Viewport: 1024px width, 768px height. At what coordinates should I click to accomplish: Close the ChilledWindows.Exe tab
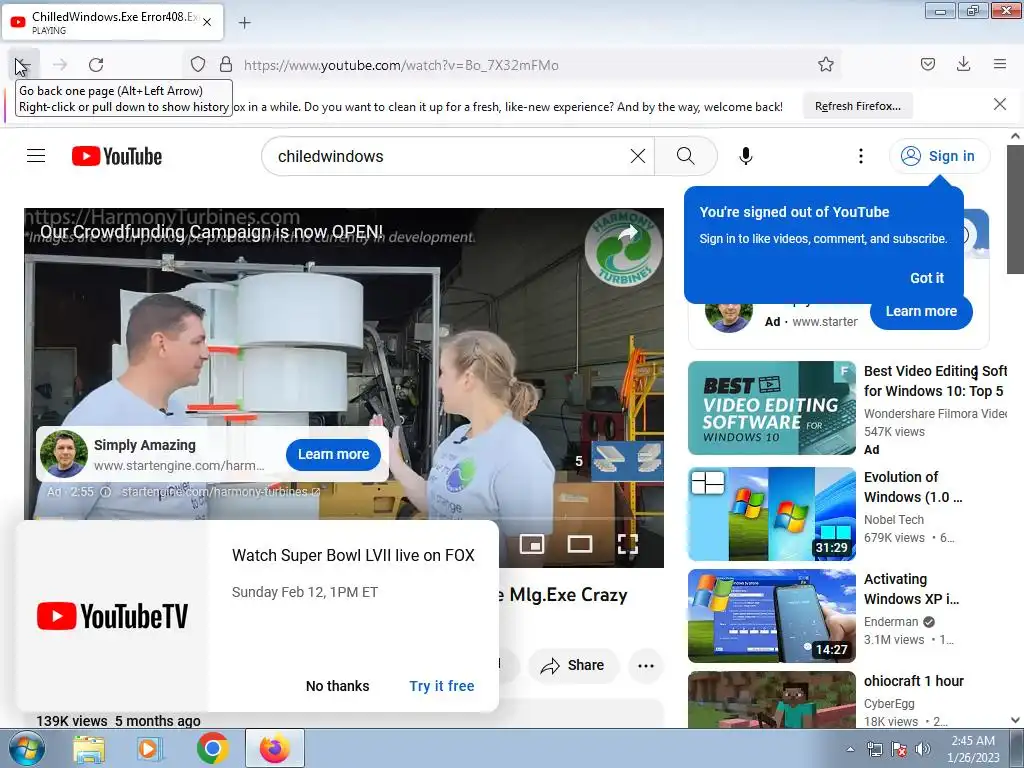click(x=207, y=22)
